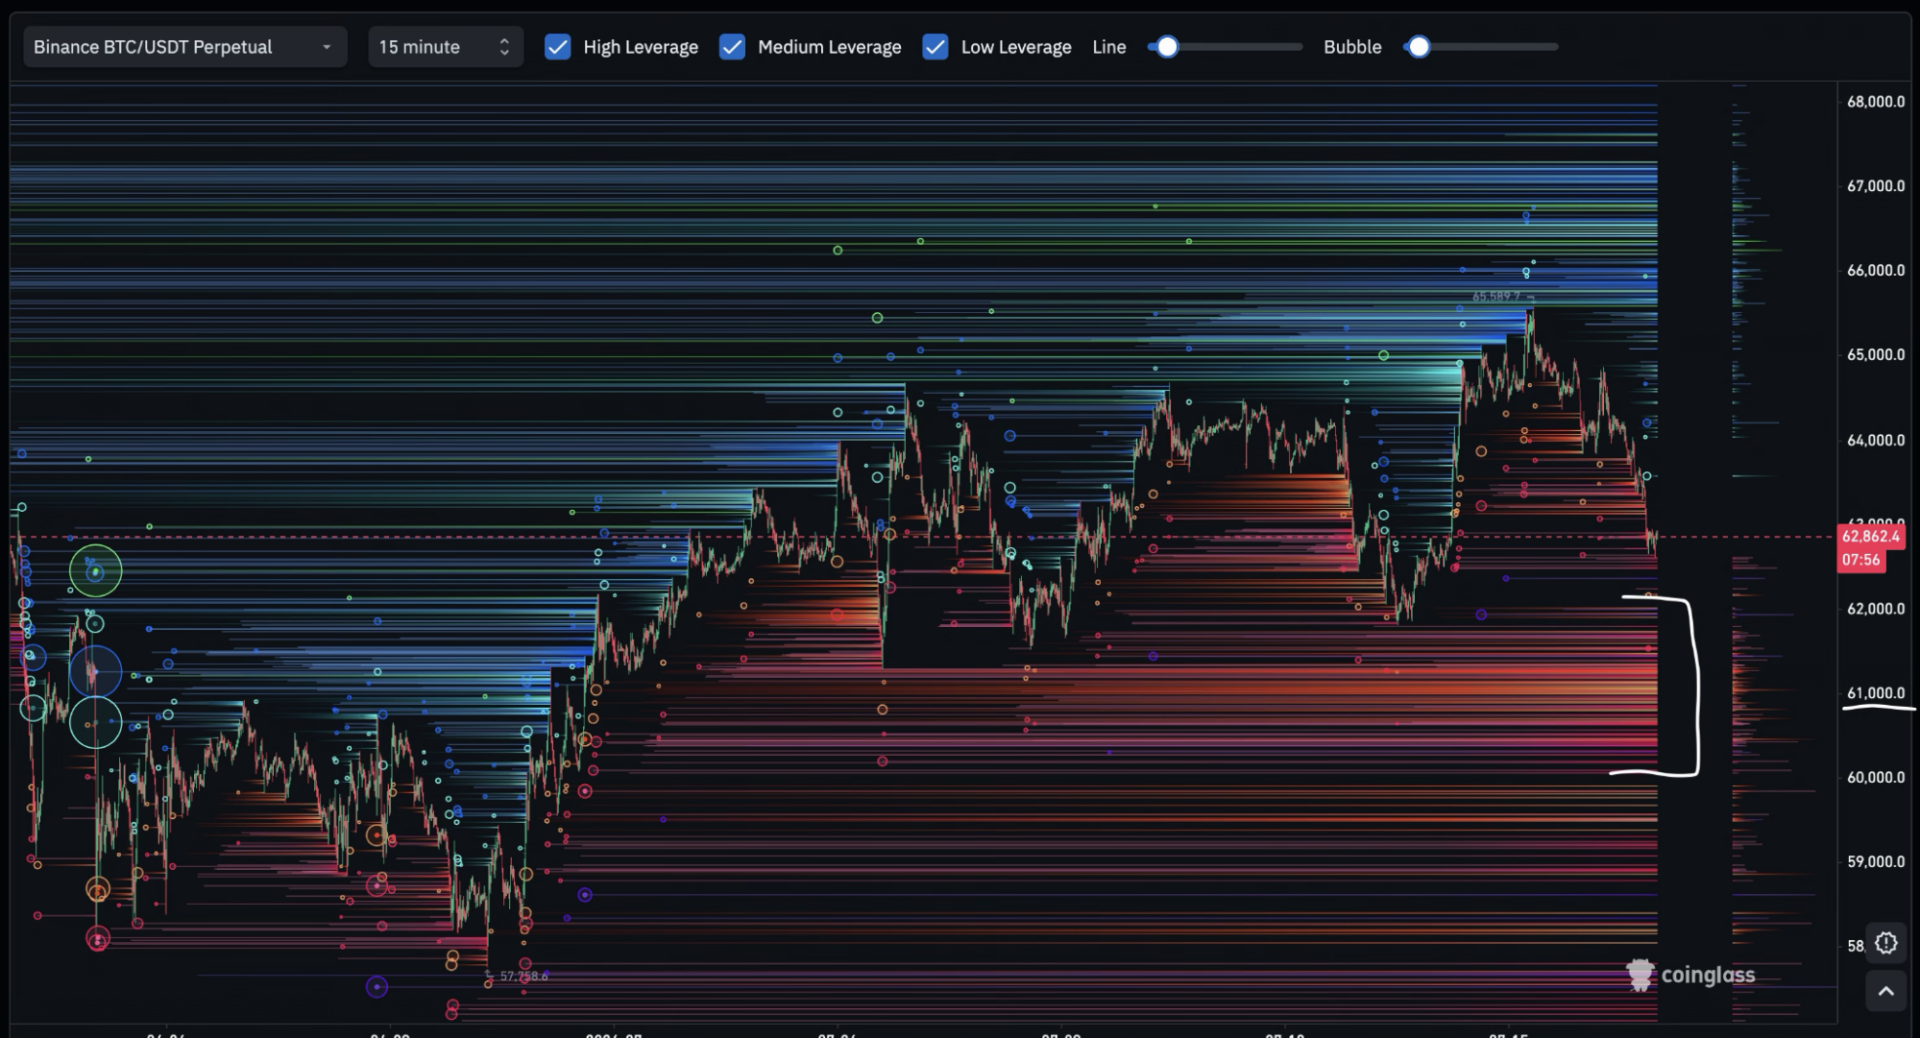
Task: Click the 62,862.4 current price label
Action: [x=1870, y=536]
